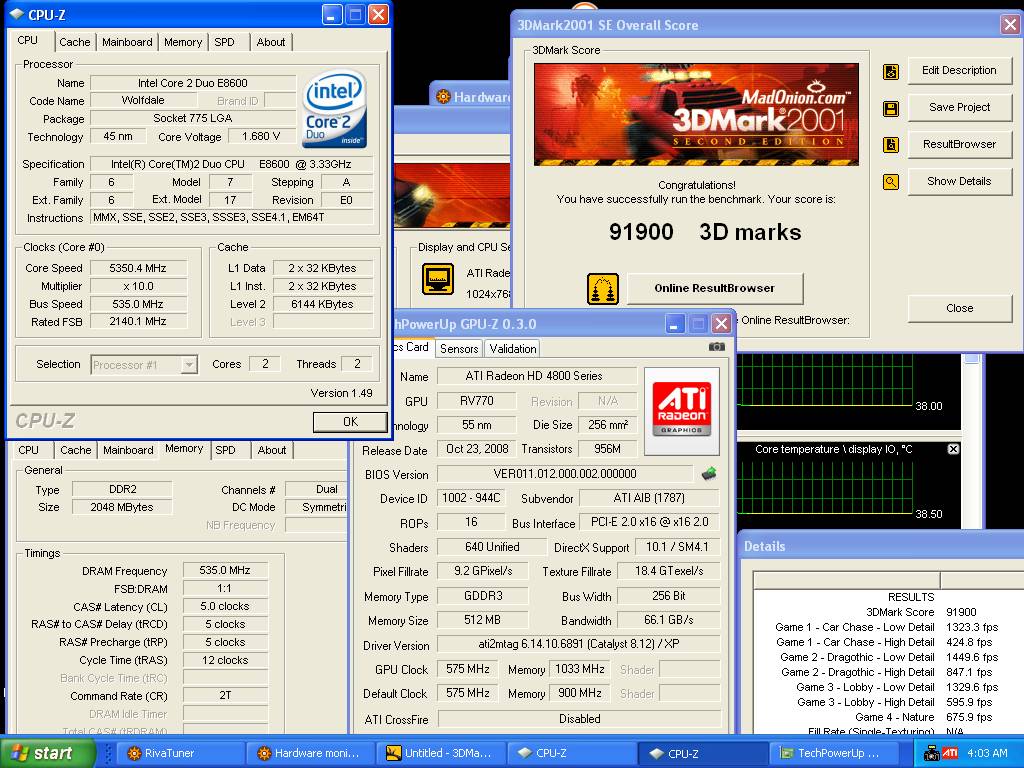
Task: Open Untitled - 3DMark taskbar item
Action: 442,753
